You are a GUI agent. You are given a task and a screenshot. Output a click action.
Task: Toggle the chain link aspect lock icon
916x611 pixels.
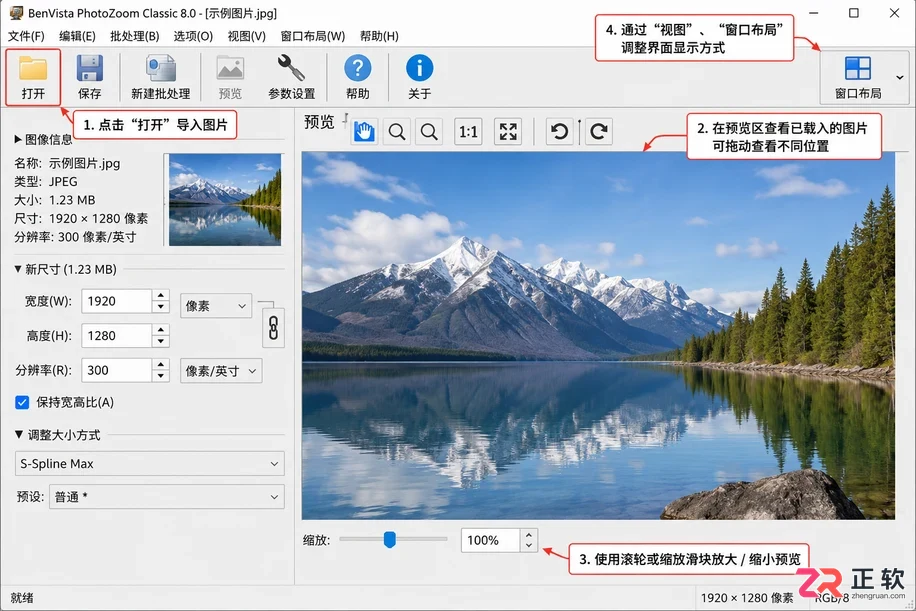(x=273, y=328)
